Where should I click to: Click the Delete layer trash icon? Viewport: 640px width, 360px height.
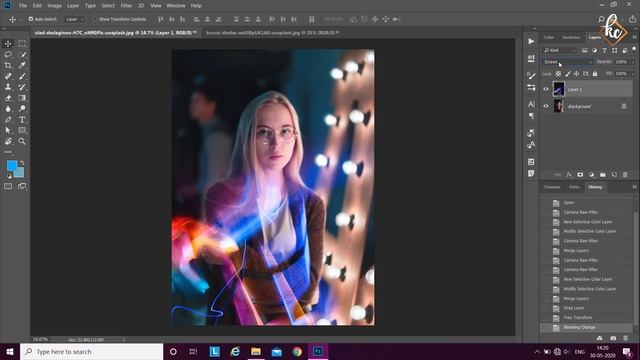tap(625, 175)
